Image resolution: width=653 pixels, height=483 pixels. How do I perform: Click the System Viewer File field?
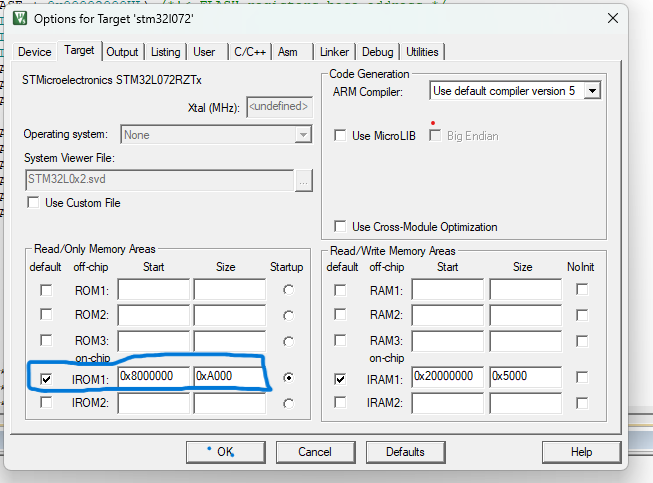[159, 180]
